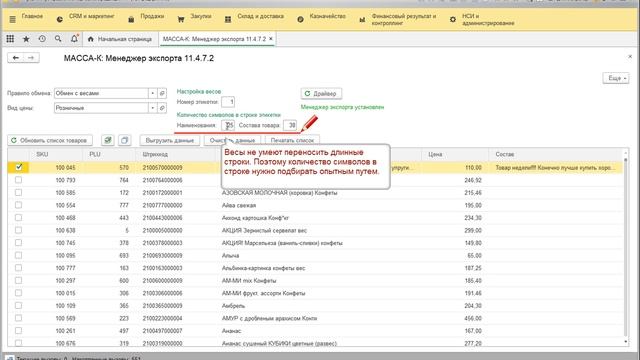Check the АКЦИЯ Зернистый сервелат row checkbox
Viewport: 640px width, 360px height.
click(x=18, y=230)
